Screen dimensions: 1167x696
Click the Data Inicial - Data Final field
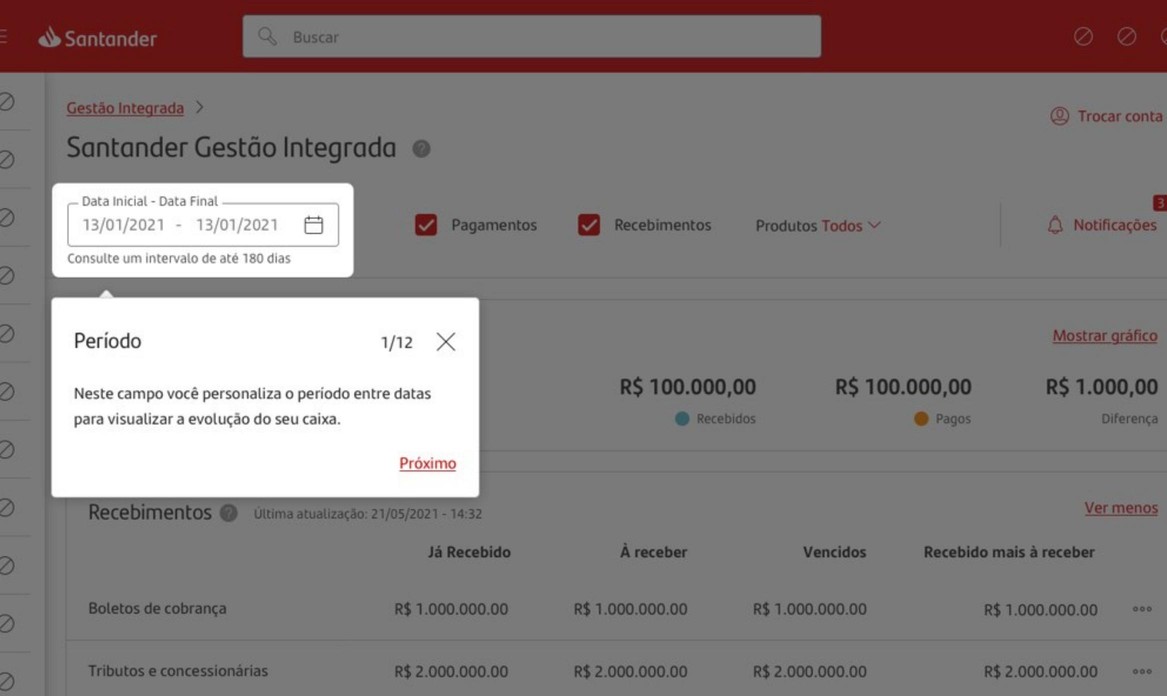coord(202,225)
